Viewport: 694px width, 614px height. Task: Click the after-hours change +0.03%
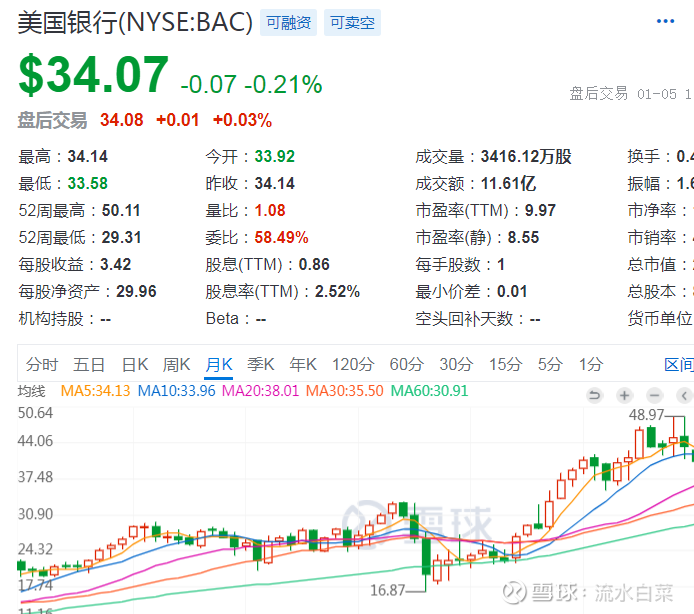pos(242,120)
